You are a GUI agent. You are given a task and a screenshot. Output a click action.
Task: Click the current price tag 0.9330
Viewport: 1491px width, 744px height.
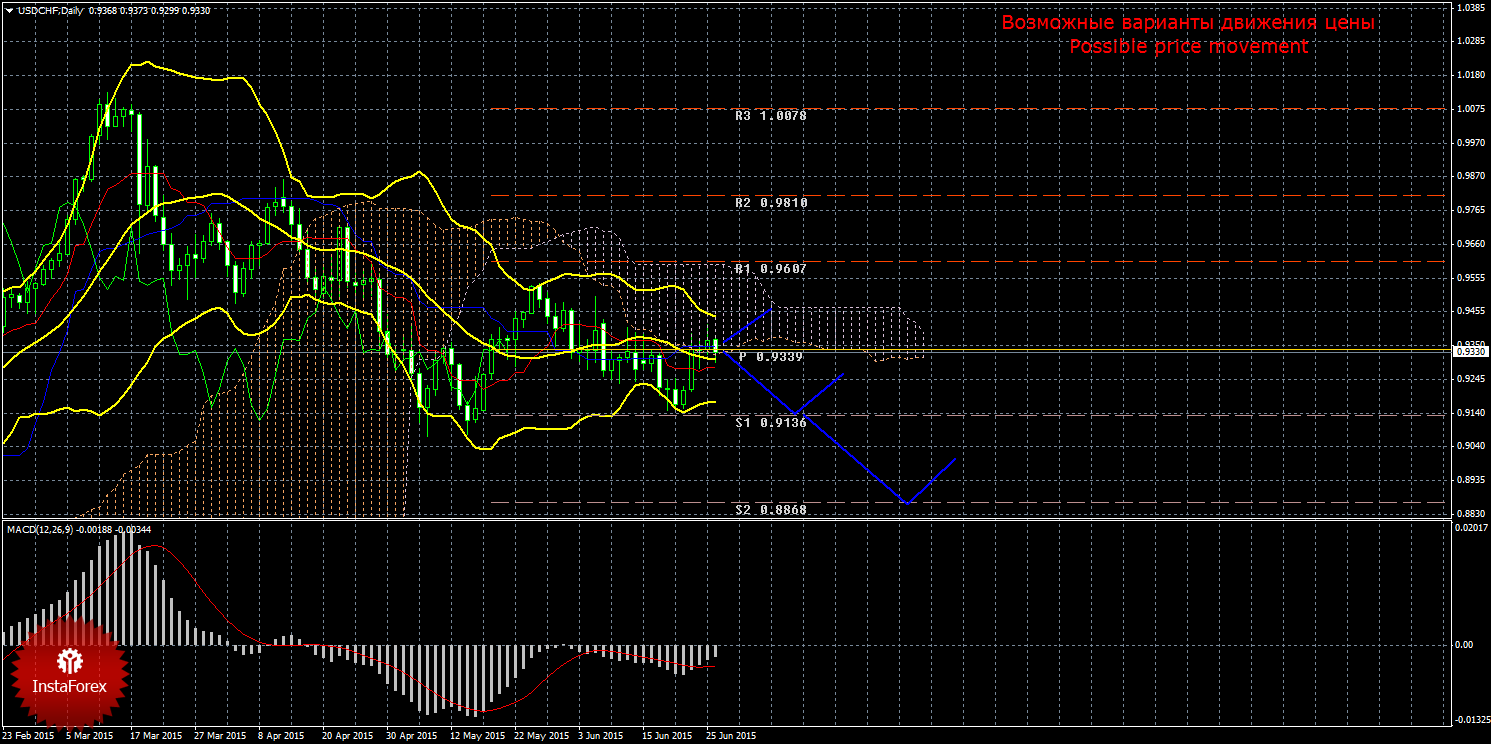(x=1470, y=352)
